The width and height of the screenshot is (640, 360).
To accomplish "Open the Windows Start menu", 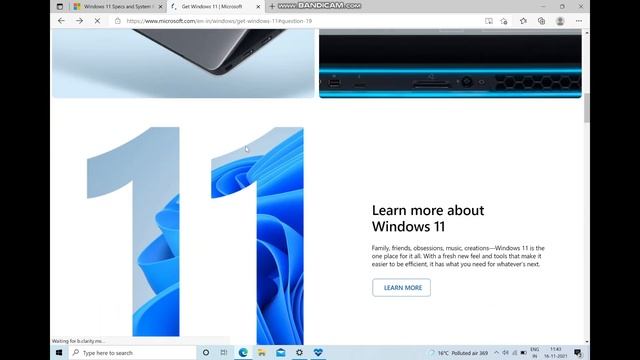I will [59, 353].
